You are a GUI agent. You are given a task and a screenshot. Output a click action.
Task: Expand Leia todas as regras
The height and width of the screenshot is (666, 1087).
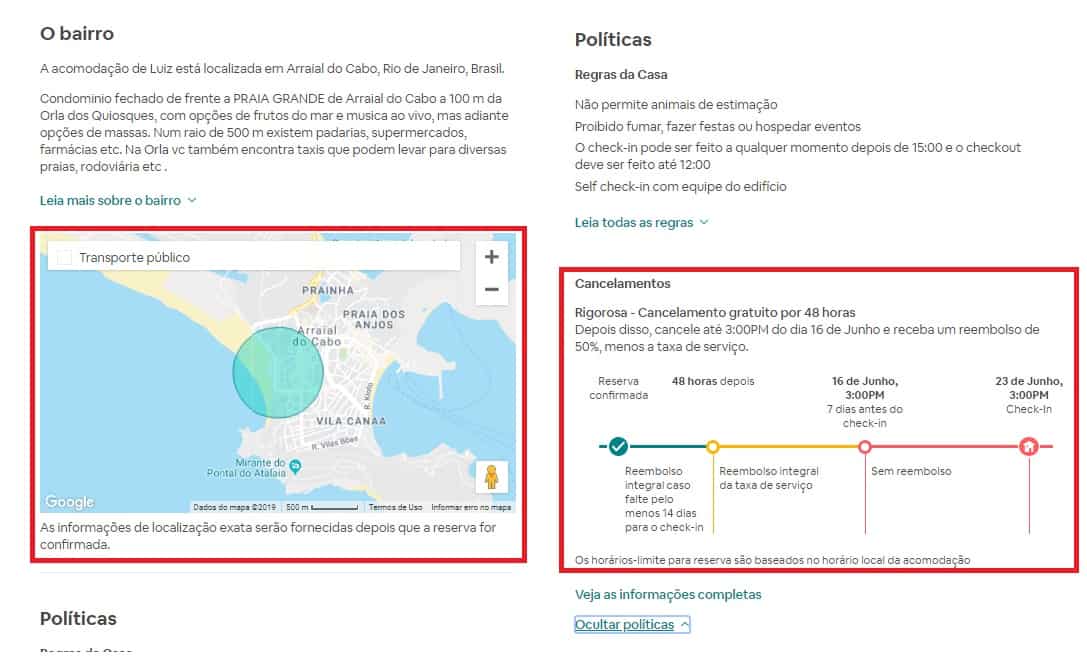pos(641,222)
